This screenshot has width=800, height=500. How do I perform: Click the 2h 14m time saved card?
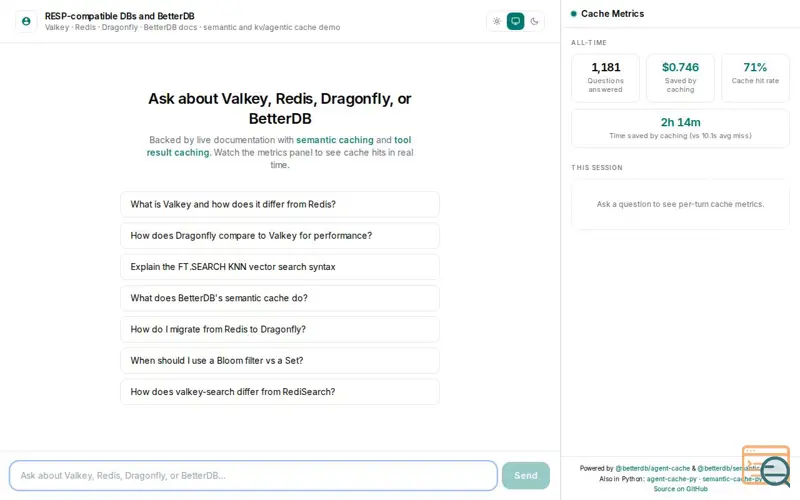point(680,128)
